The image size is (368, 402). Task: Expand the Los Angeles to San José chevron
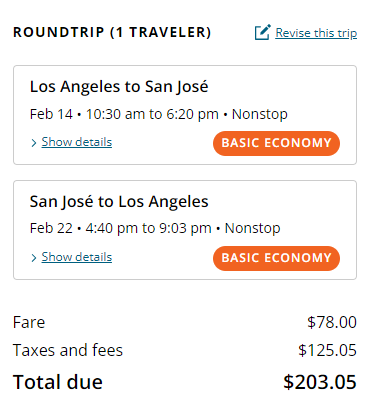34,143
